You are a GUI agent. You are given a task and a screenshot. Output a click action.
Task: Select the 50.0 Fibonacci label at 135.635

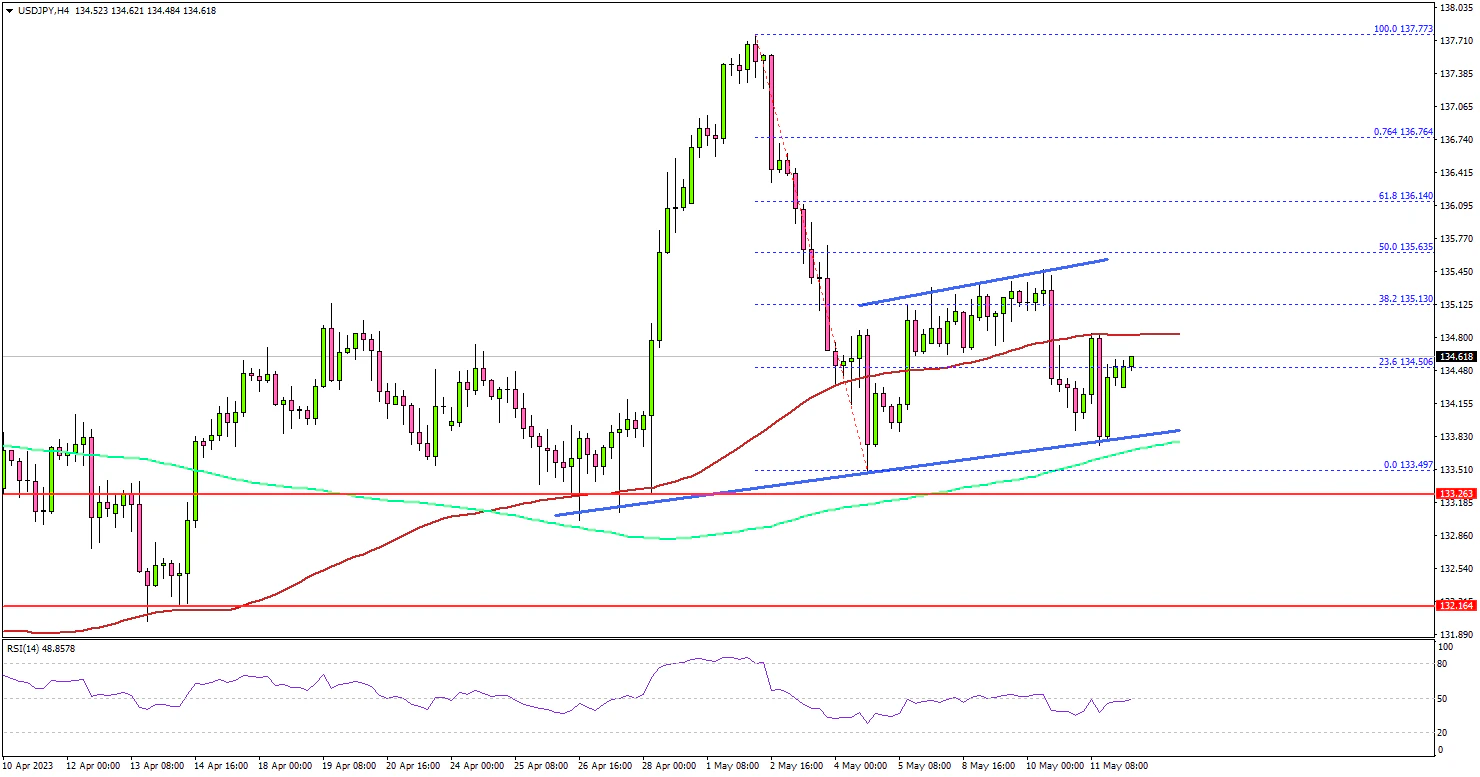1405,246
